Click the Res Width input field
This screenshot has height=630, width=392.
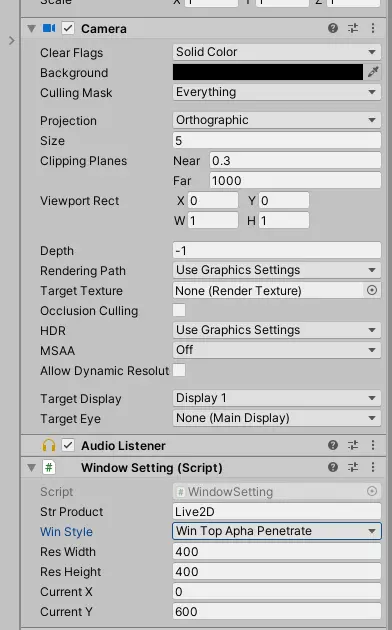click(277, 552)
